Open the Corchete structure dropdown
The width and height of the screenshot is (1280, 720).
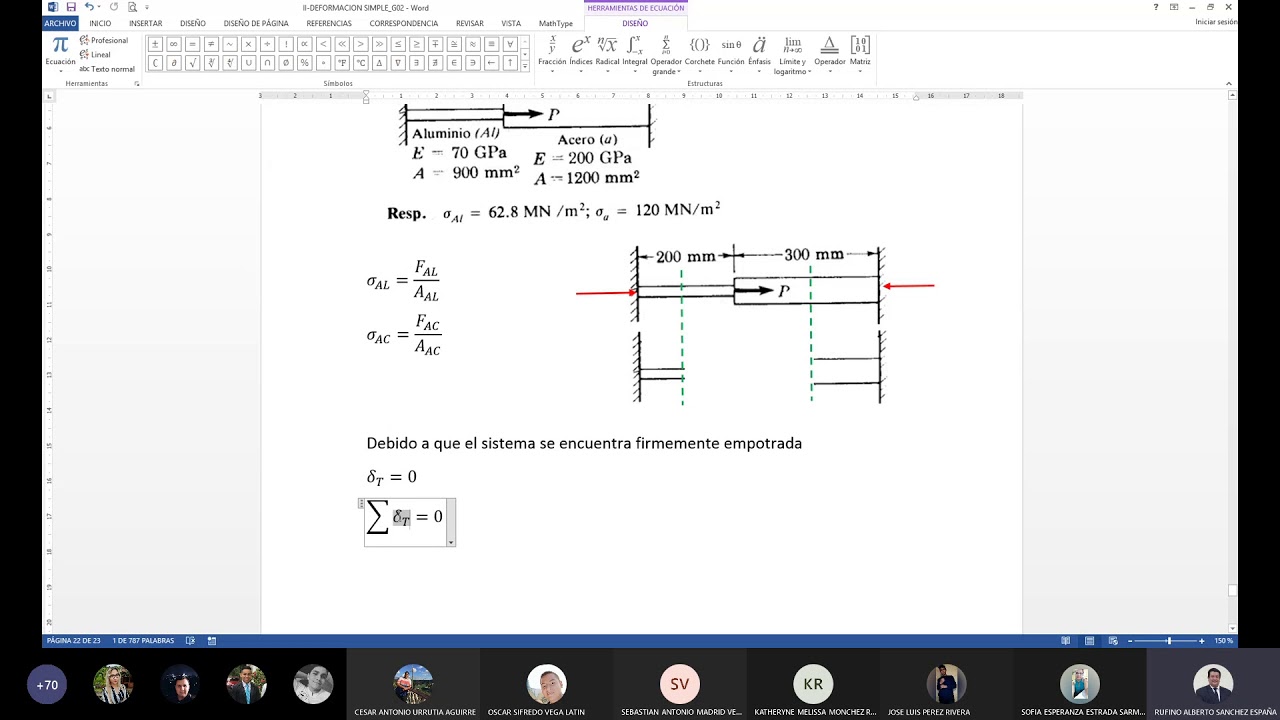pos(700,52)
